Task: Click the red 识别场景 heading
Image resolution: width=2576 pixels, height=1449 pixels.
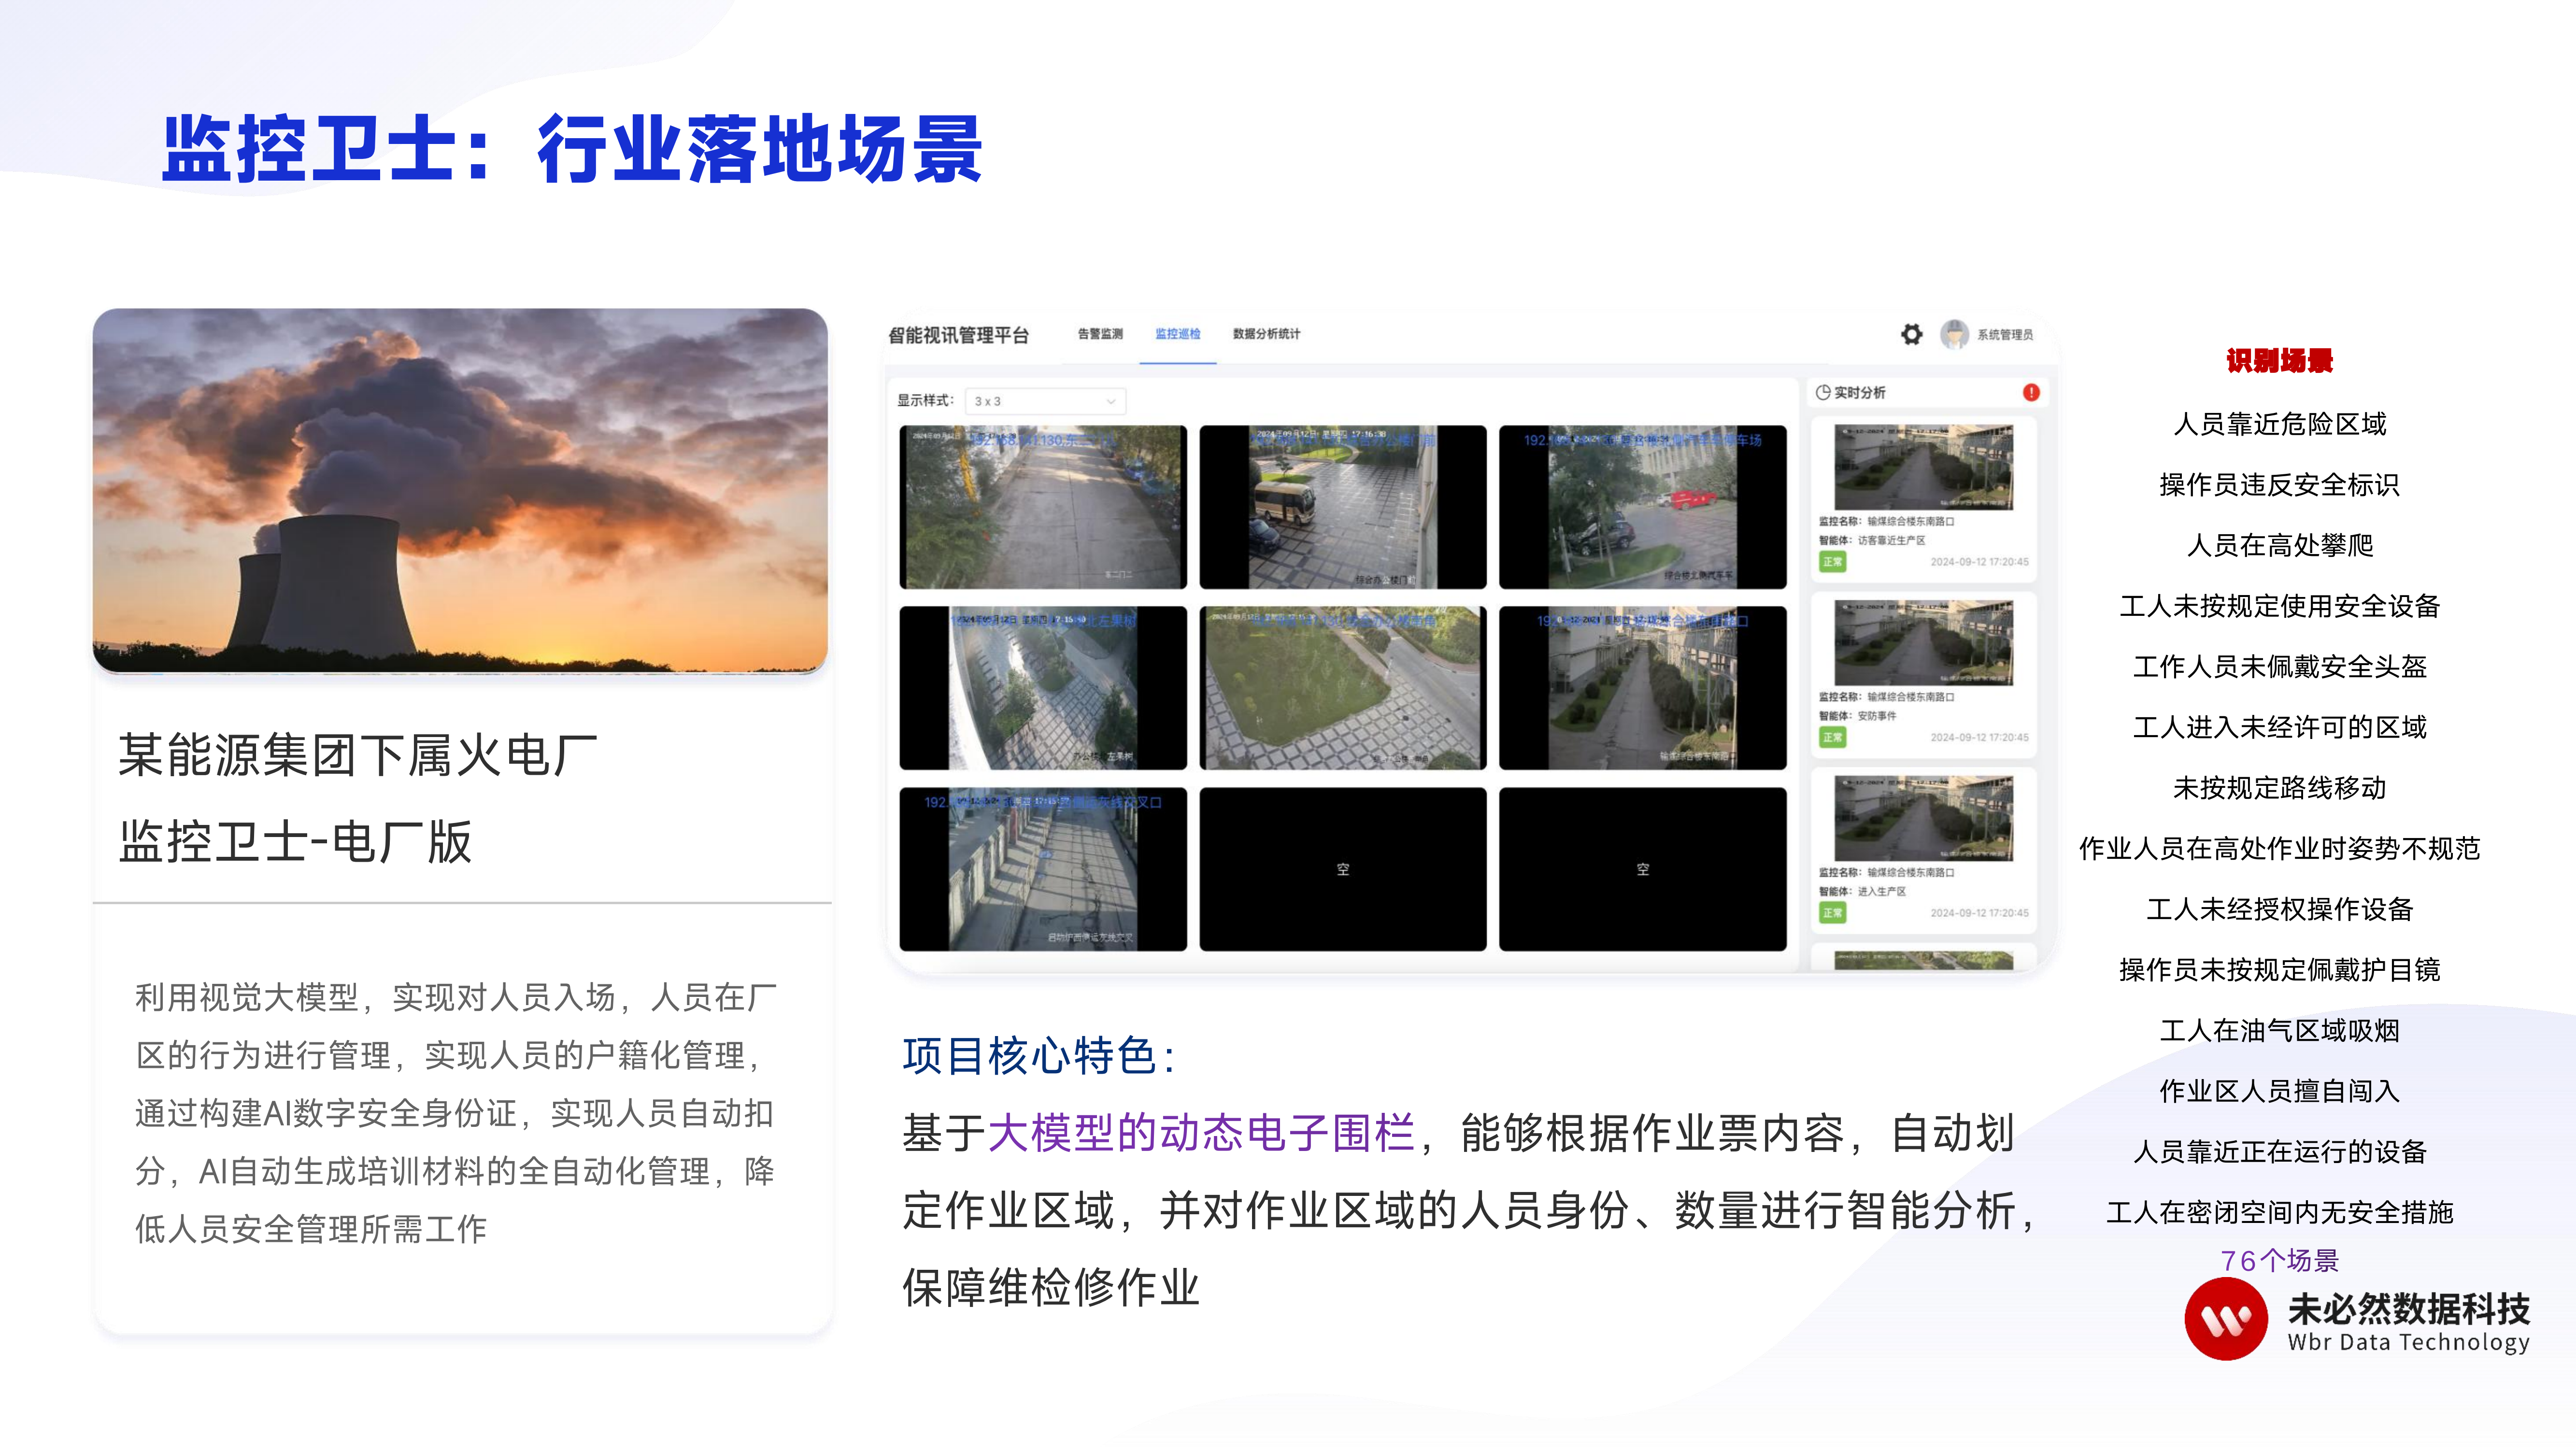Action: [x=2279, y=360]
